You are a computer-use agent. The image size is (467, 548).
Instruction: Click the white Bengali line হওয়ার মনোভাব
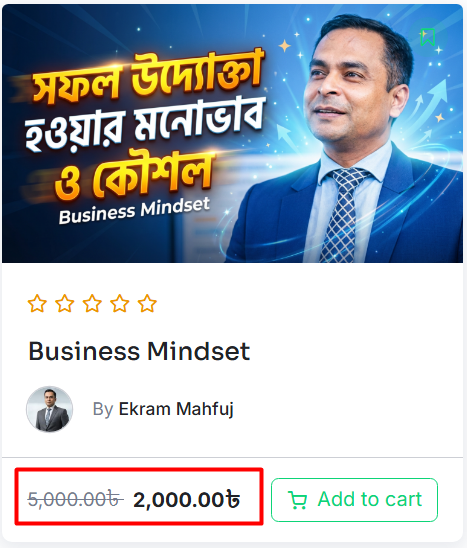(143, 128)
